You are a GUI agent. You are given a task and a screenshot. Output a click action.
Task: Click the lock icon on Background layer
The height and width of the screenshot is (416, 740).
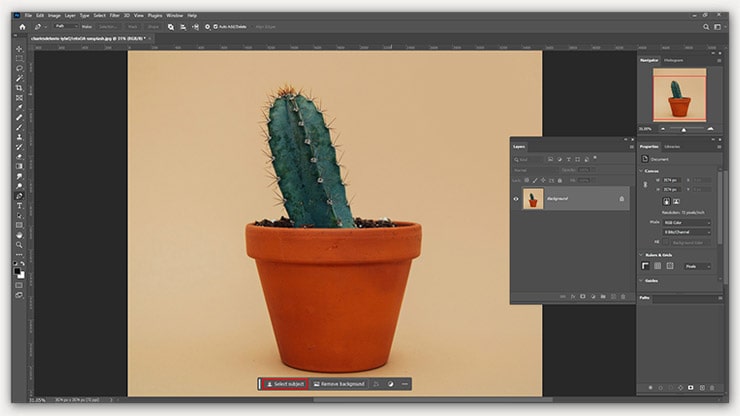pyautogui.click(x=621, y=199)
